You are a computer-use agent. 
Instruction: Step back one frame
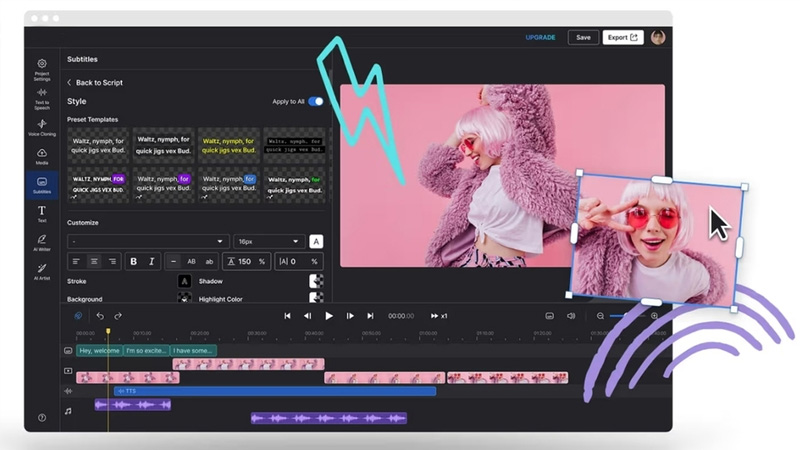[x=308, y=316]
